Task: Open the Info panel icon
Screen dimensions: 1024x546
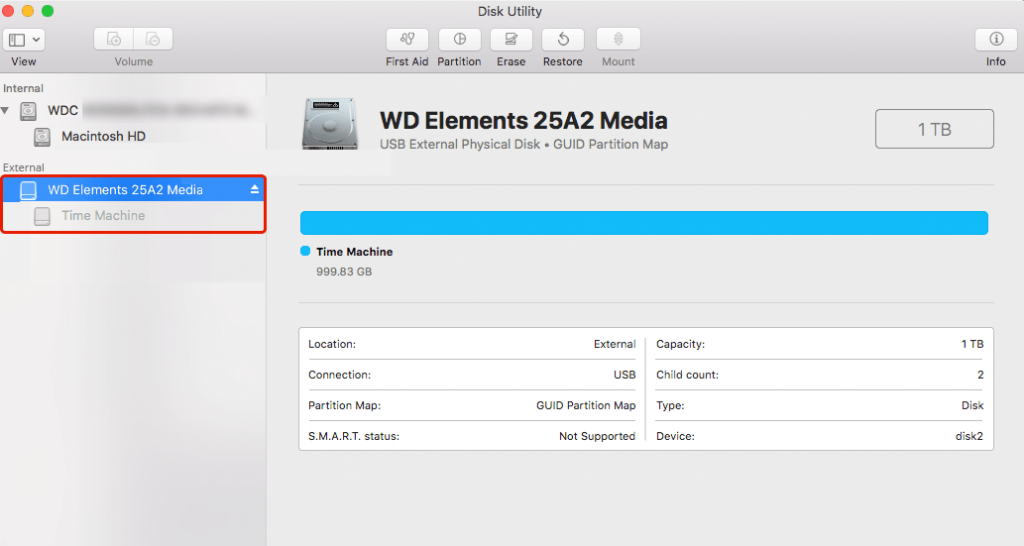Action: pos(995,39)
